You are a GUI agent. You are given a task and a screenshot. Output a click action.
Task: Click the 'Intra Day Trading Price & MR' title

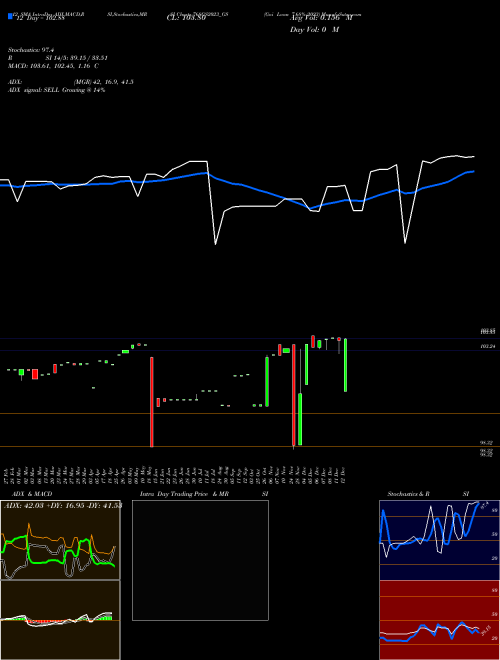(185, 494)
